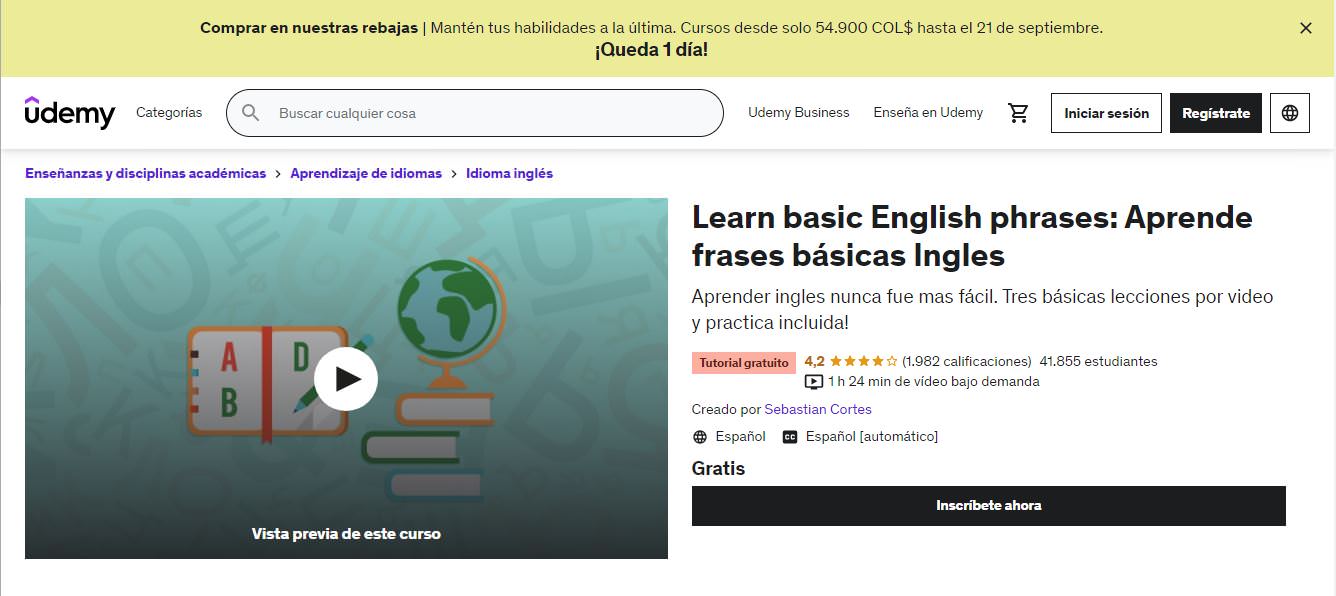Open the language selector globe button
The height and width of the screenshot is (596, 1336).
pos(1290,113)
